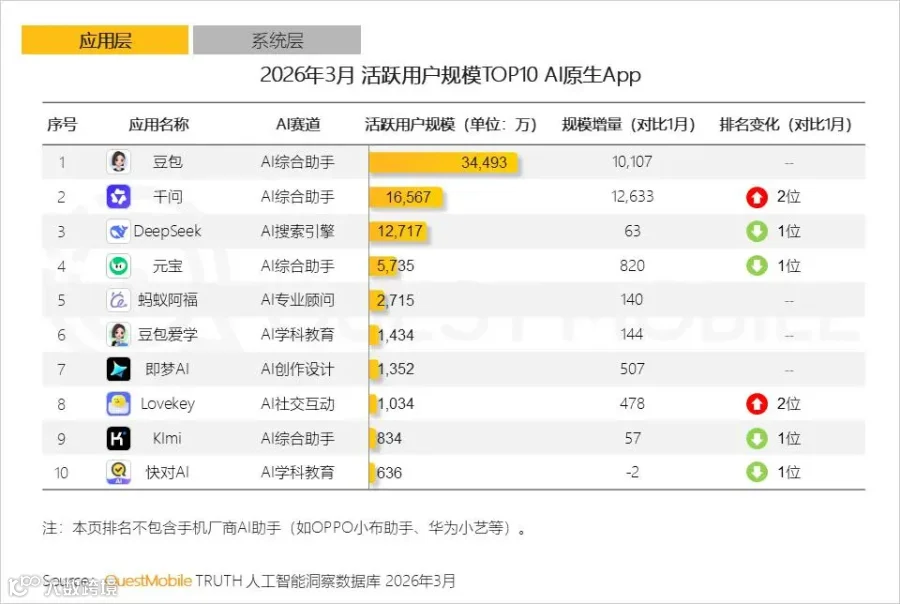Click the 豆包爱学 app icon
The image size is (900, 604).
click(x=118, y=334)
